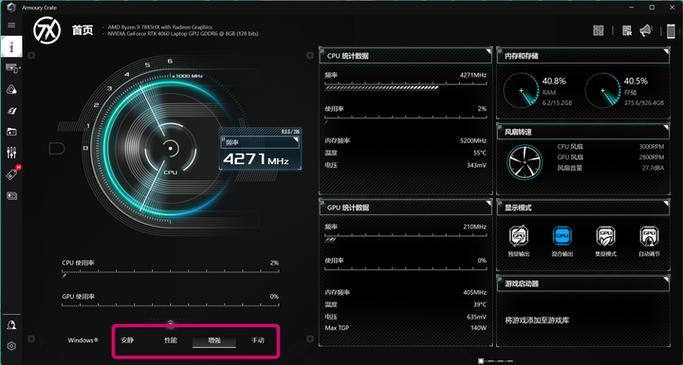The image size is (683, 365).
Task: Click the 375.6/926.4GB storage readout
Action: pyautogui.click(x=644, y=103)
